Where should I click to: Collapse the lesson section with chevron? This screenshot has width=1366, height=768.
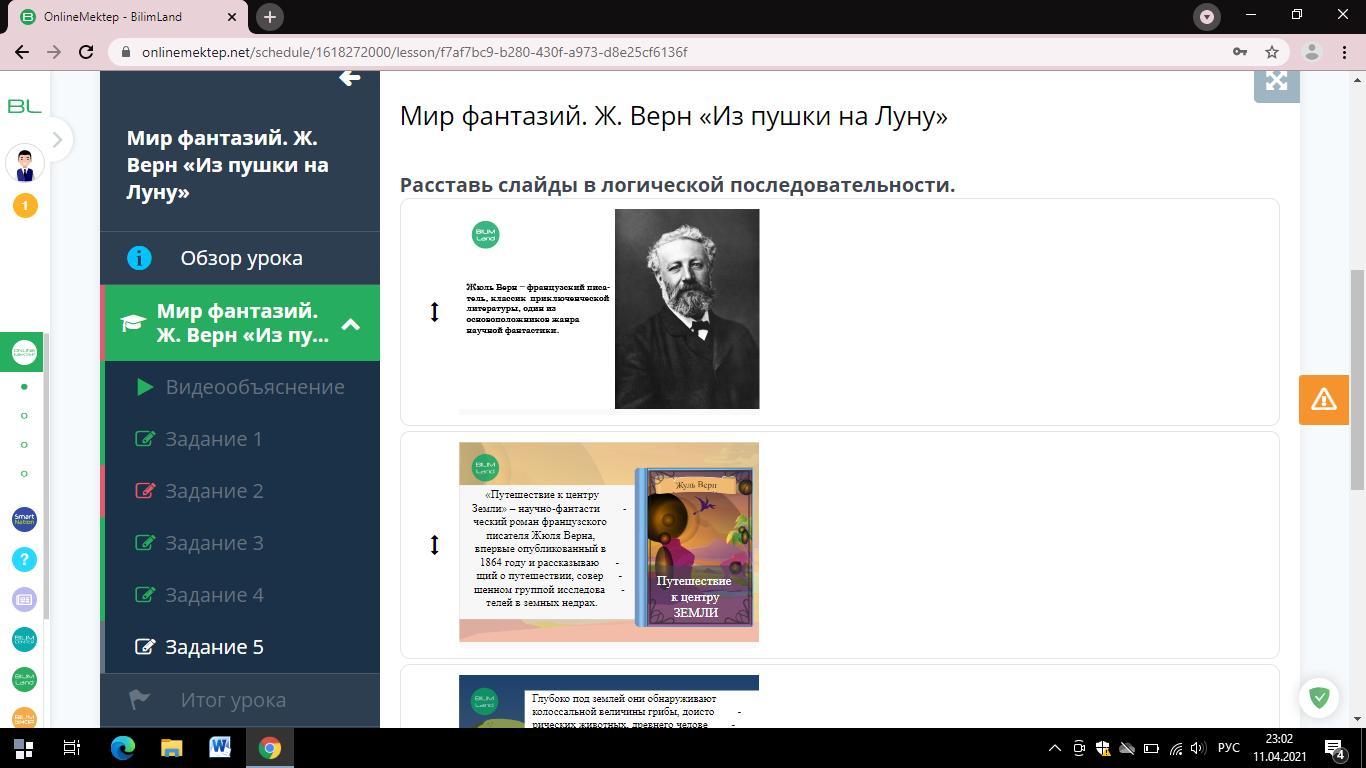(351, 324)
